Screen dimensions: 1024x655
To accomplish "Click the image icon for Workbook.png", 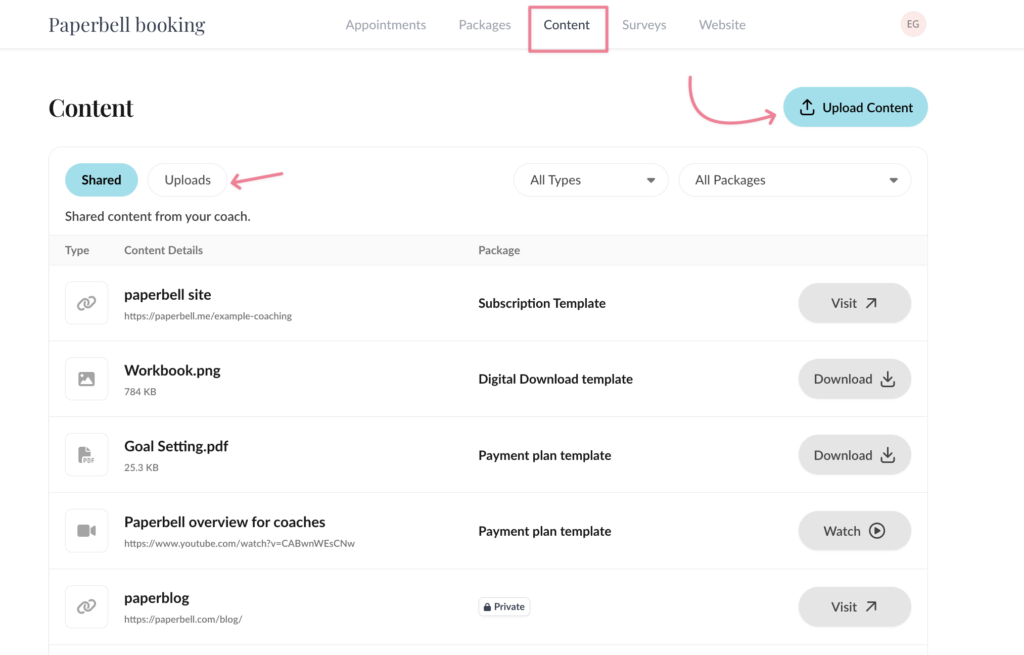I will [x=86, y=379].
